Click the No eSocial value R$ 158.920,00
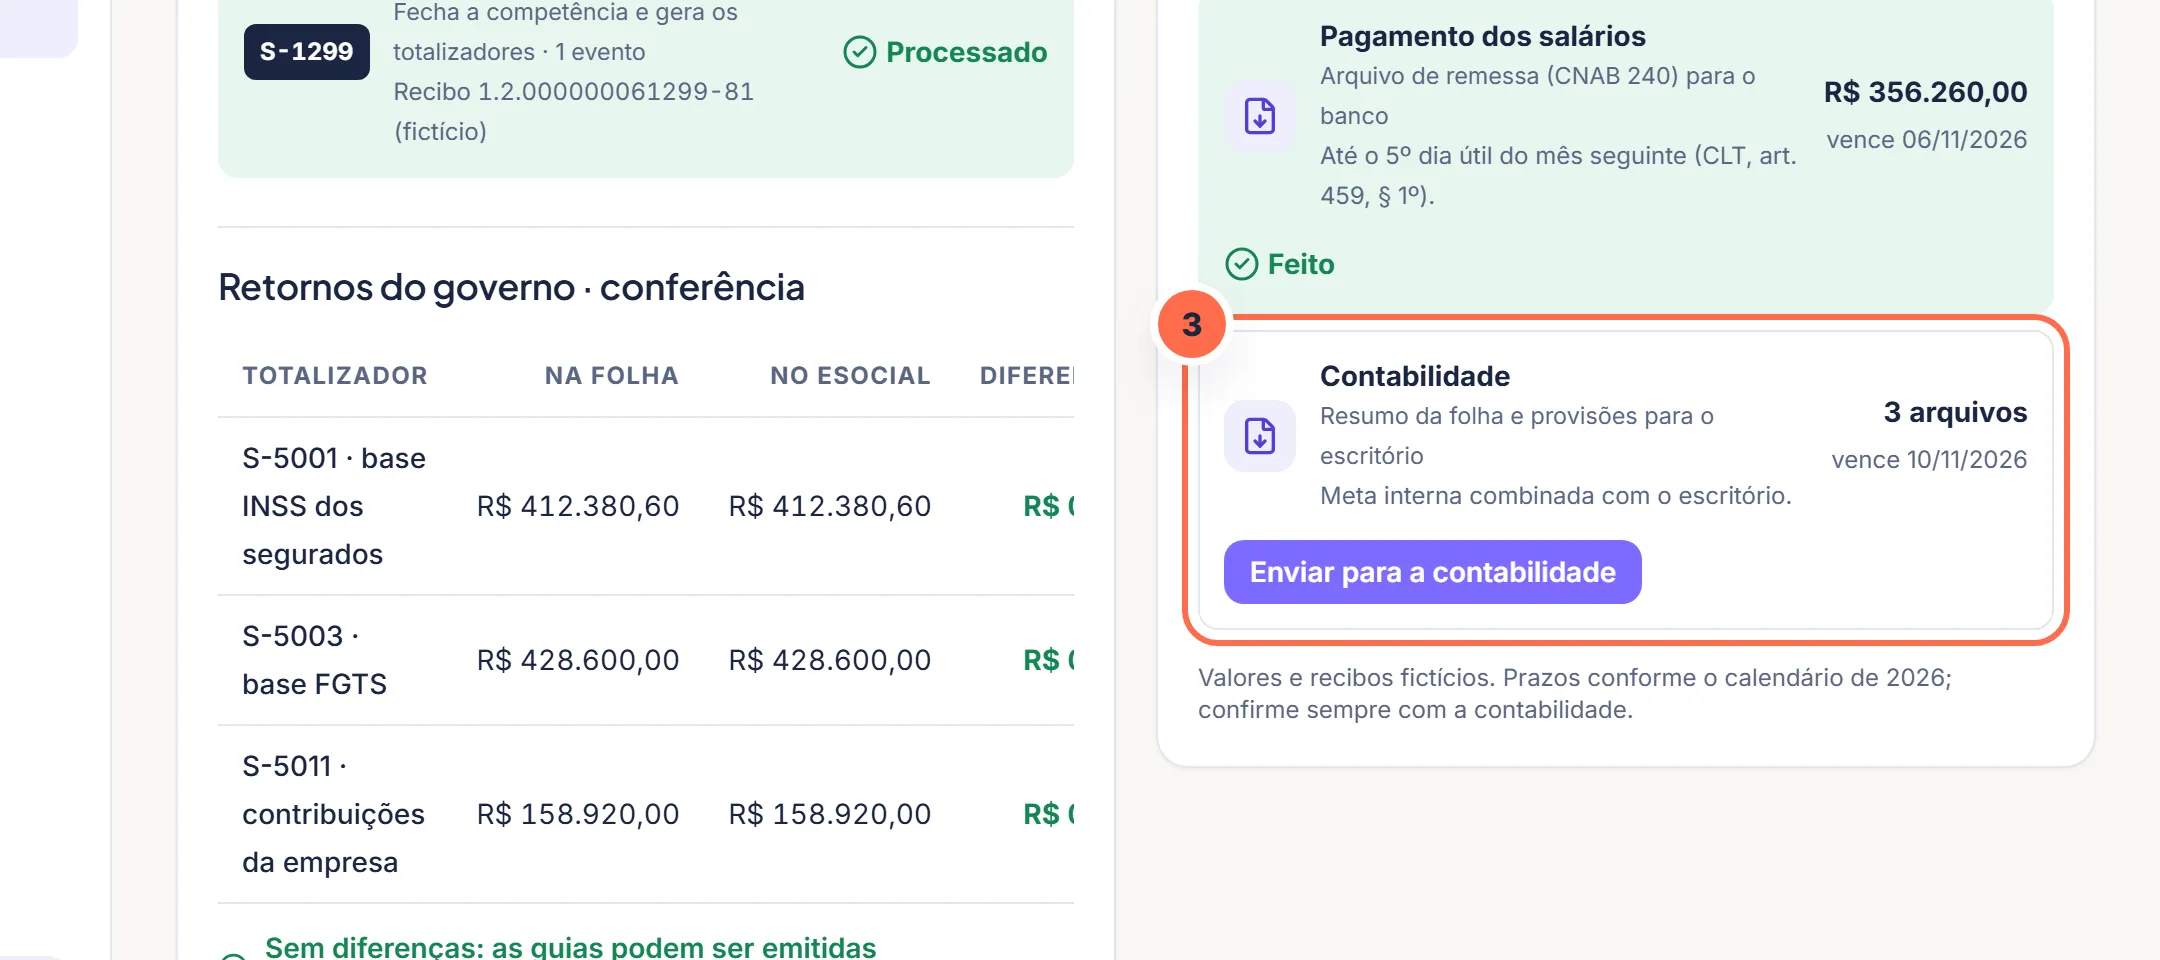The width and height of the screenshot is (2160, 960). [x=830, y=814]
